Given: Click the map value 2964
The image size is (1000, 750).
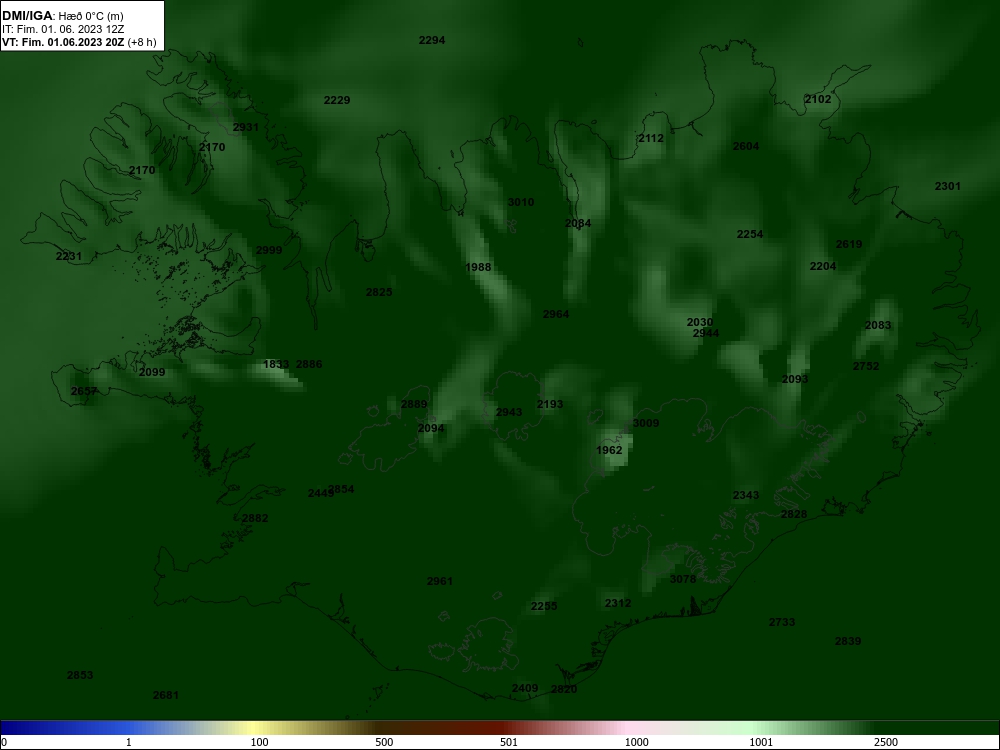Looking at the screenshot, I should (x=555, y=314).
